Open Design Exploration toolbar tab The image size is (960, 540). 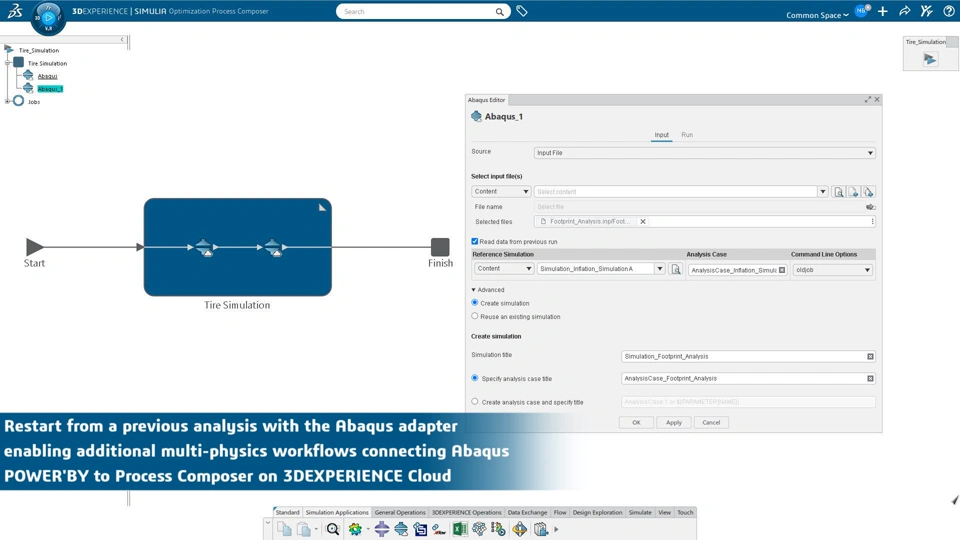coord(597,512)
